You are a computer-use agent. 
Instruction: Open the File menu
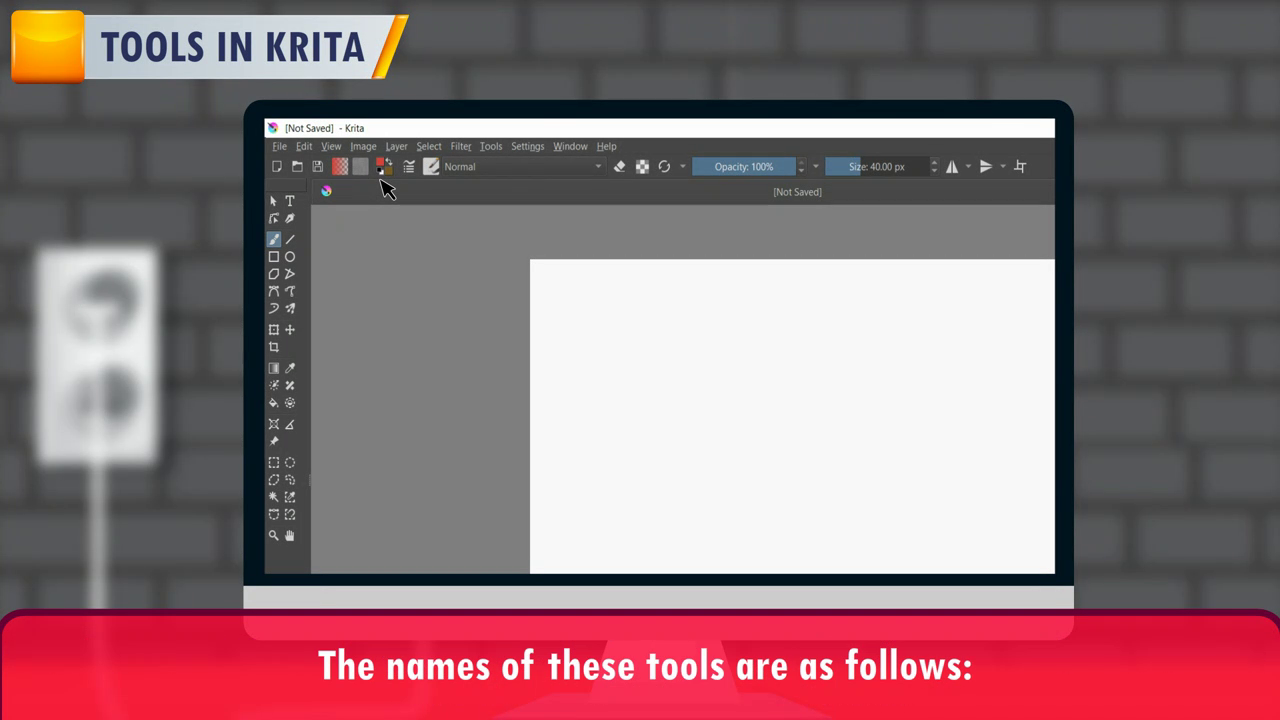coord(279,146)
